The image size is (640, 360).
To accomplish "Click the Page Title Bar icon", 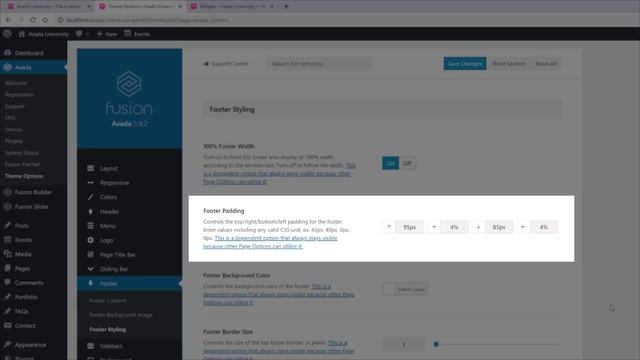I will (91, 254).
